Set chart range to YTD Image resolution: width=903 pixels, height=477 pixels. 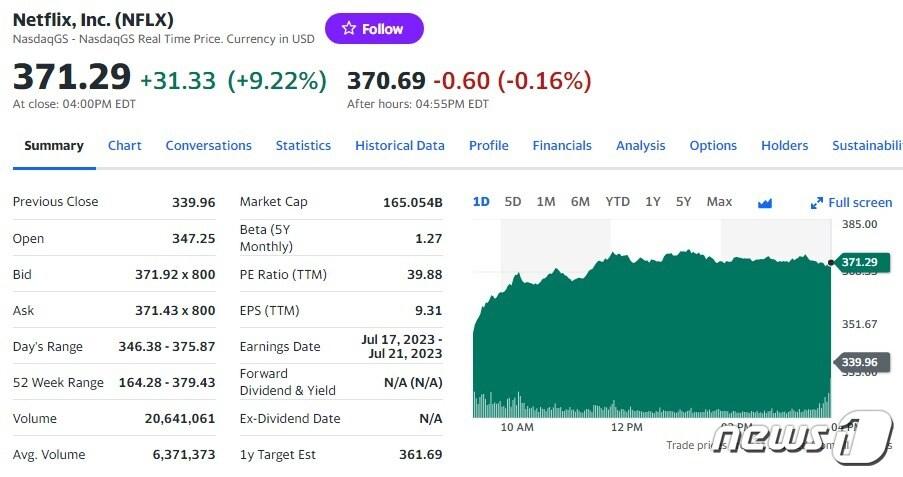click(x=618, y=202)
